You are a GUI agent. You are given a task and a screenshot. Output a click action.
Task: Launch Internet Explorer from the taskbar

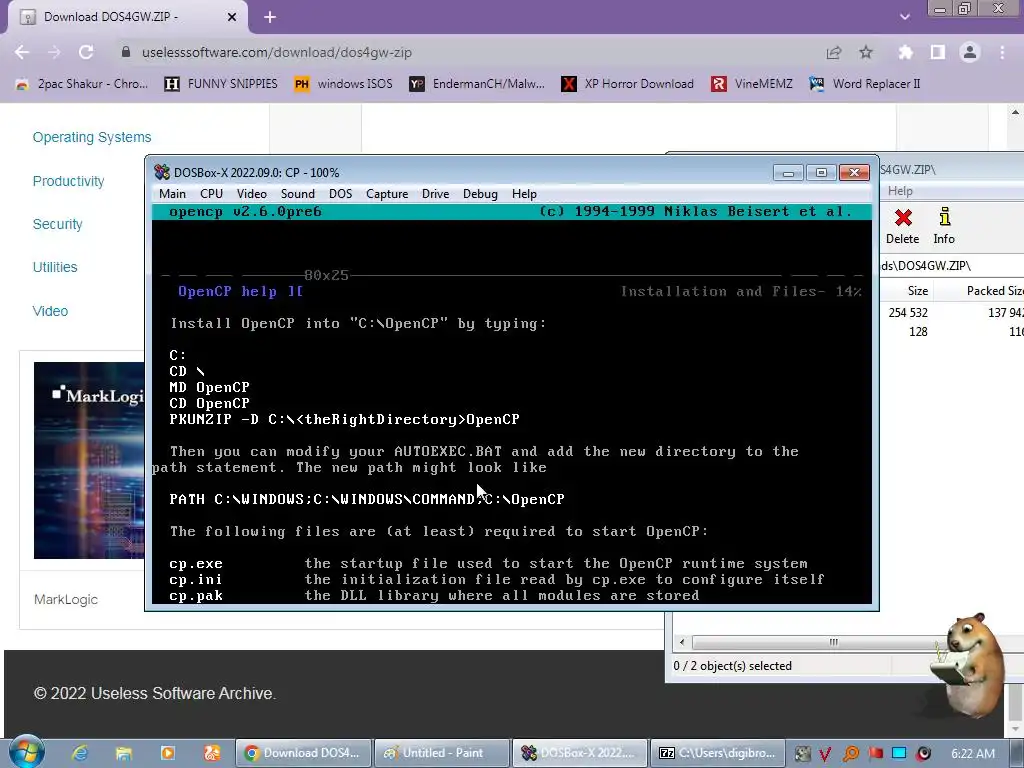(x=80, y=753)
